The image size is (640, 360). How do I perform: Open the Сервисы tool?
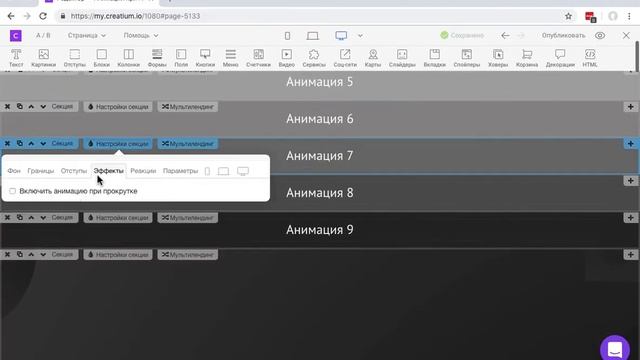314,58
